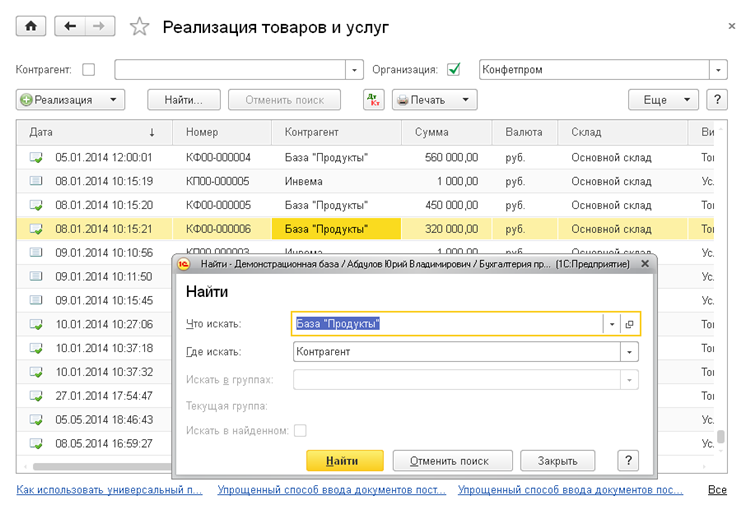The width and height of the screenshot is (750, 509).
Task: Click the horizontal scrollbar of the list
Action: [x=102, y=466]
